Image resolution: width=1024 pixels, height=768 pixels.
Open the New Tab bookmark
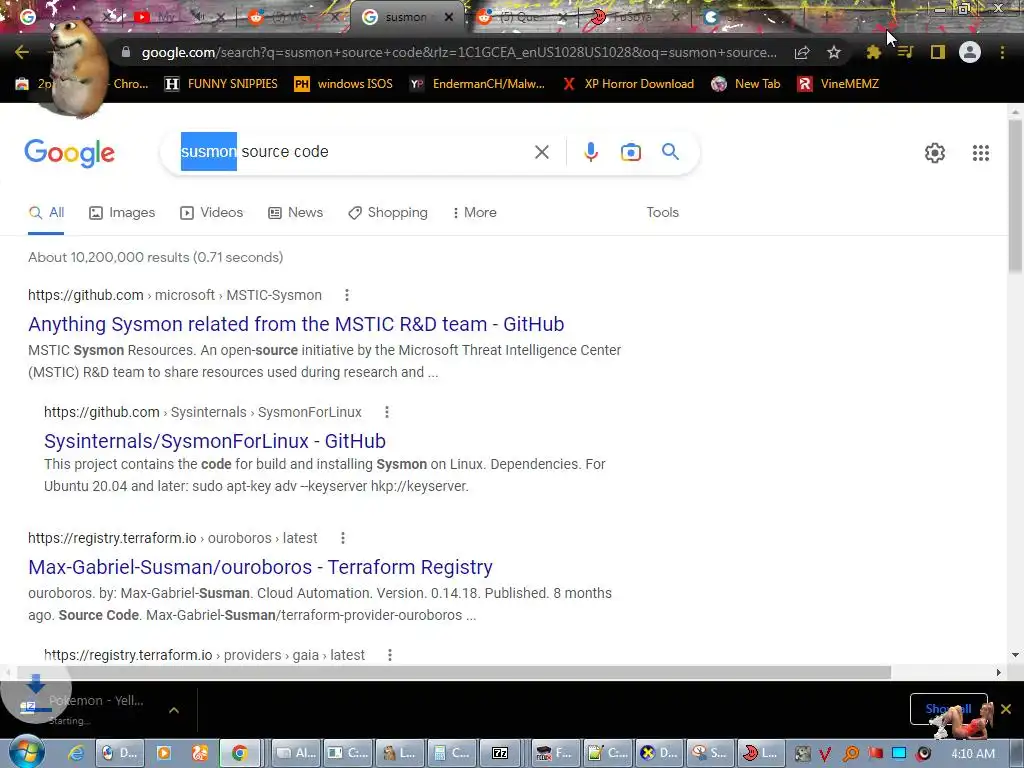coord(746,84)
